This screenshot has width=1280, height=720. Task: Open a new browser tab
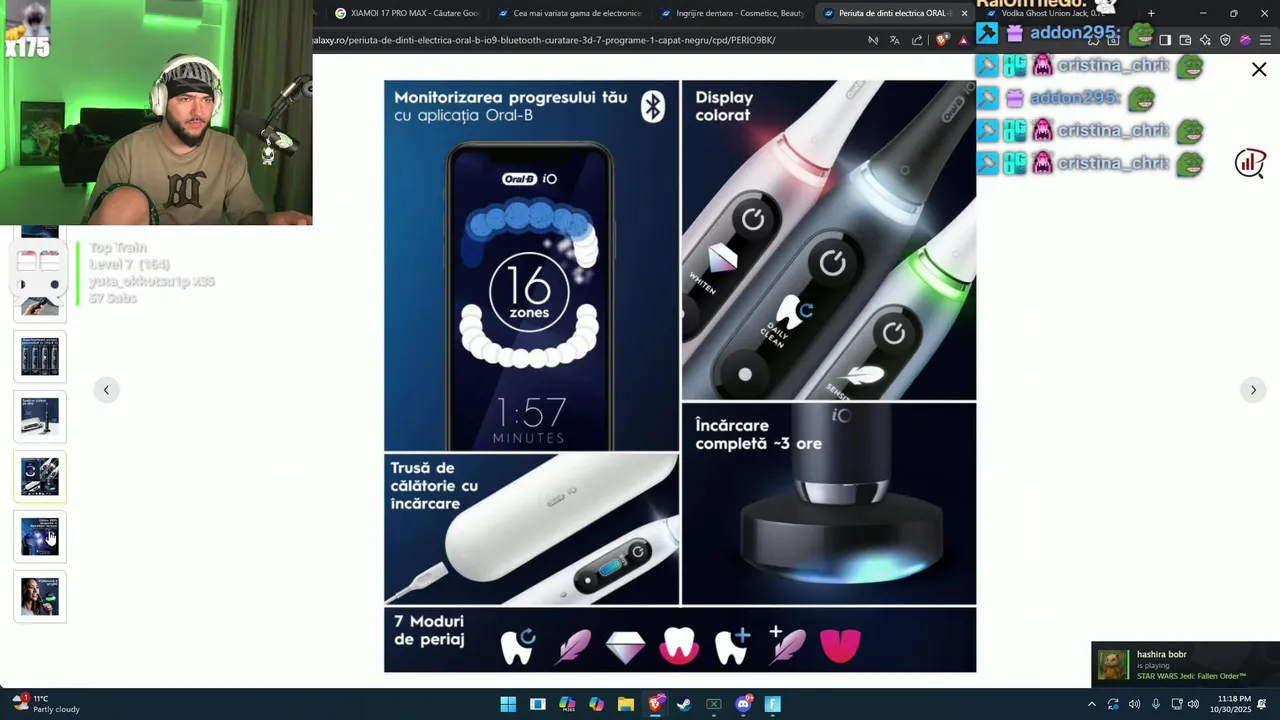pos(1151,13)
